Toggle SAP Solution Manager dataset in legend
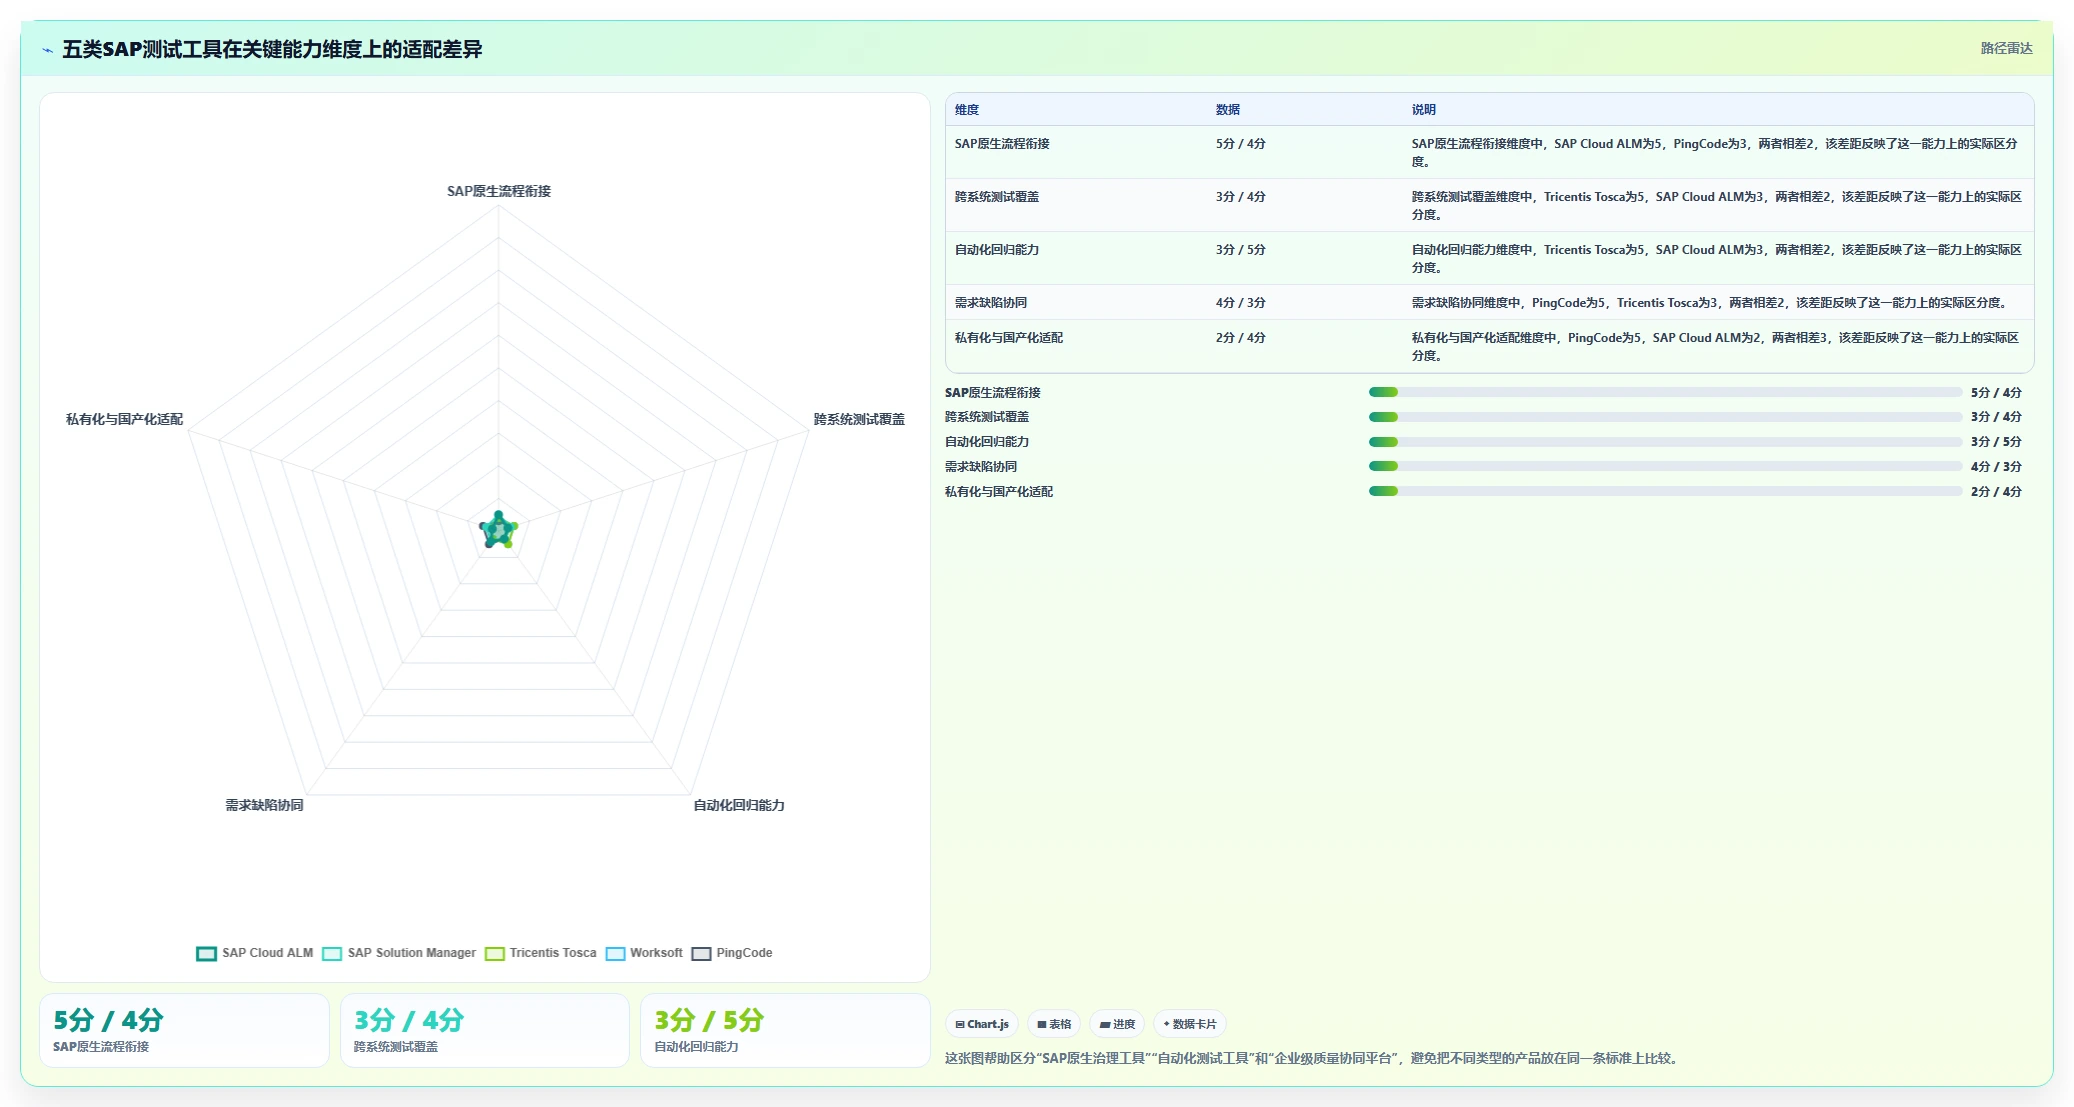Viewport: 2074px width, 1107px height. (399, 953)
